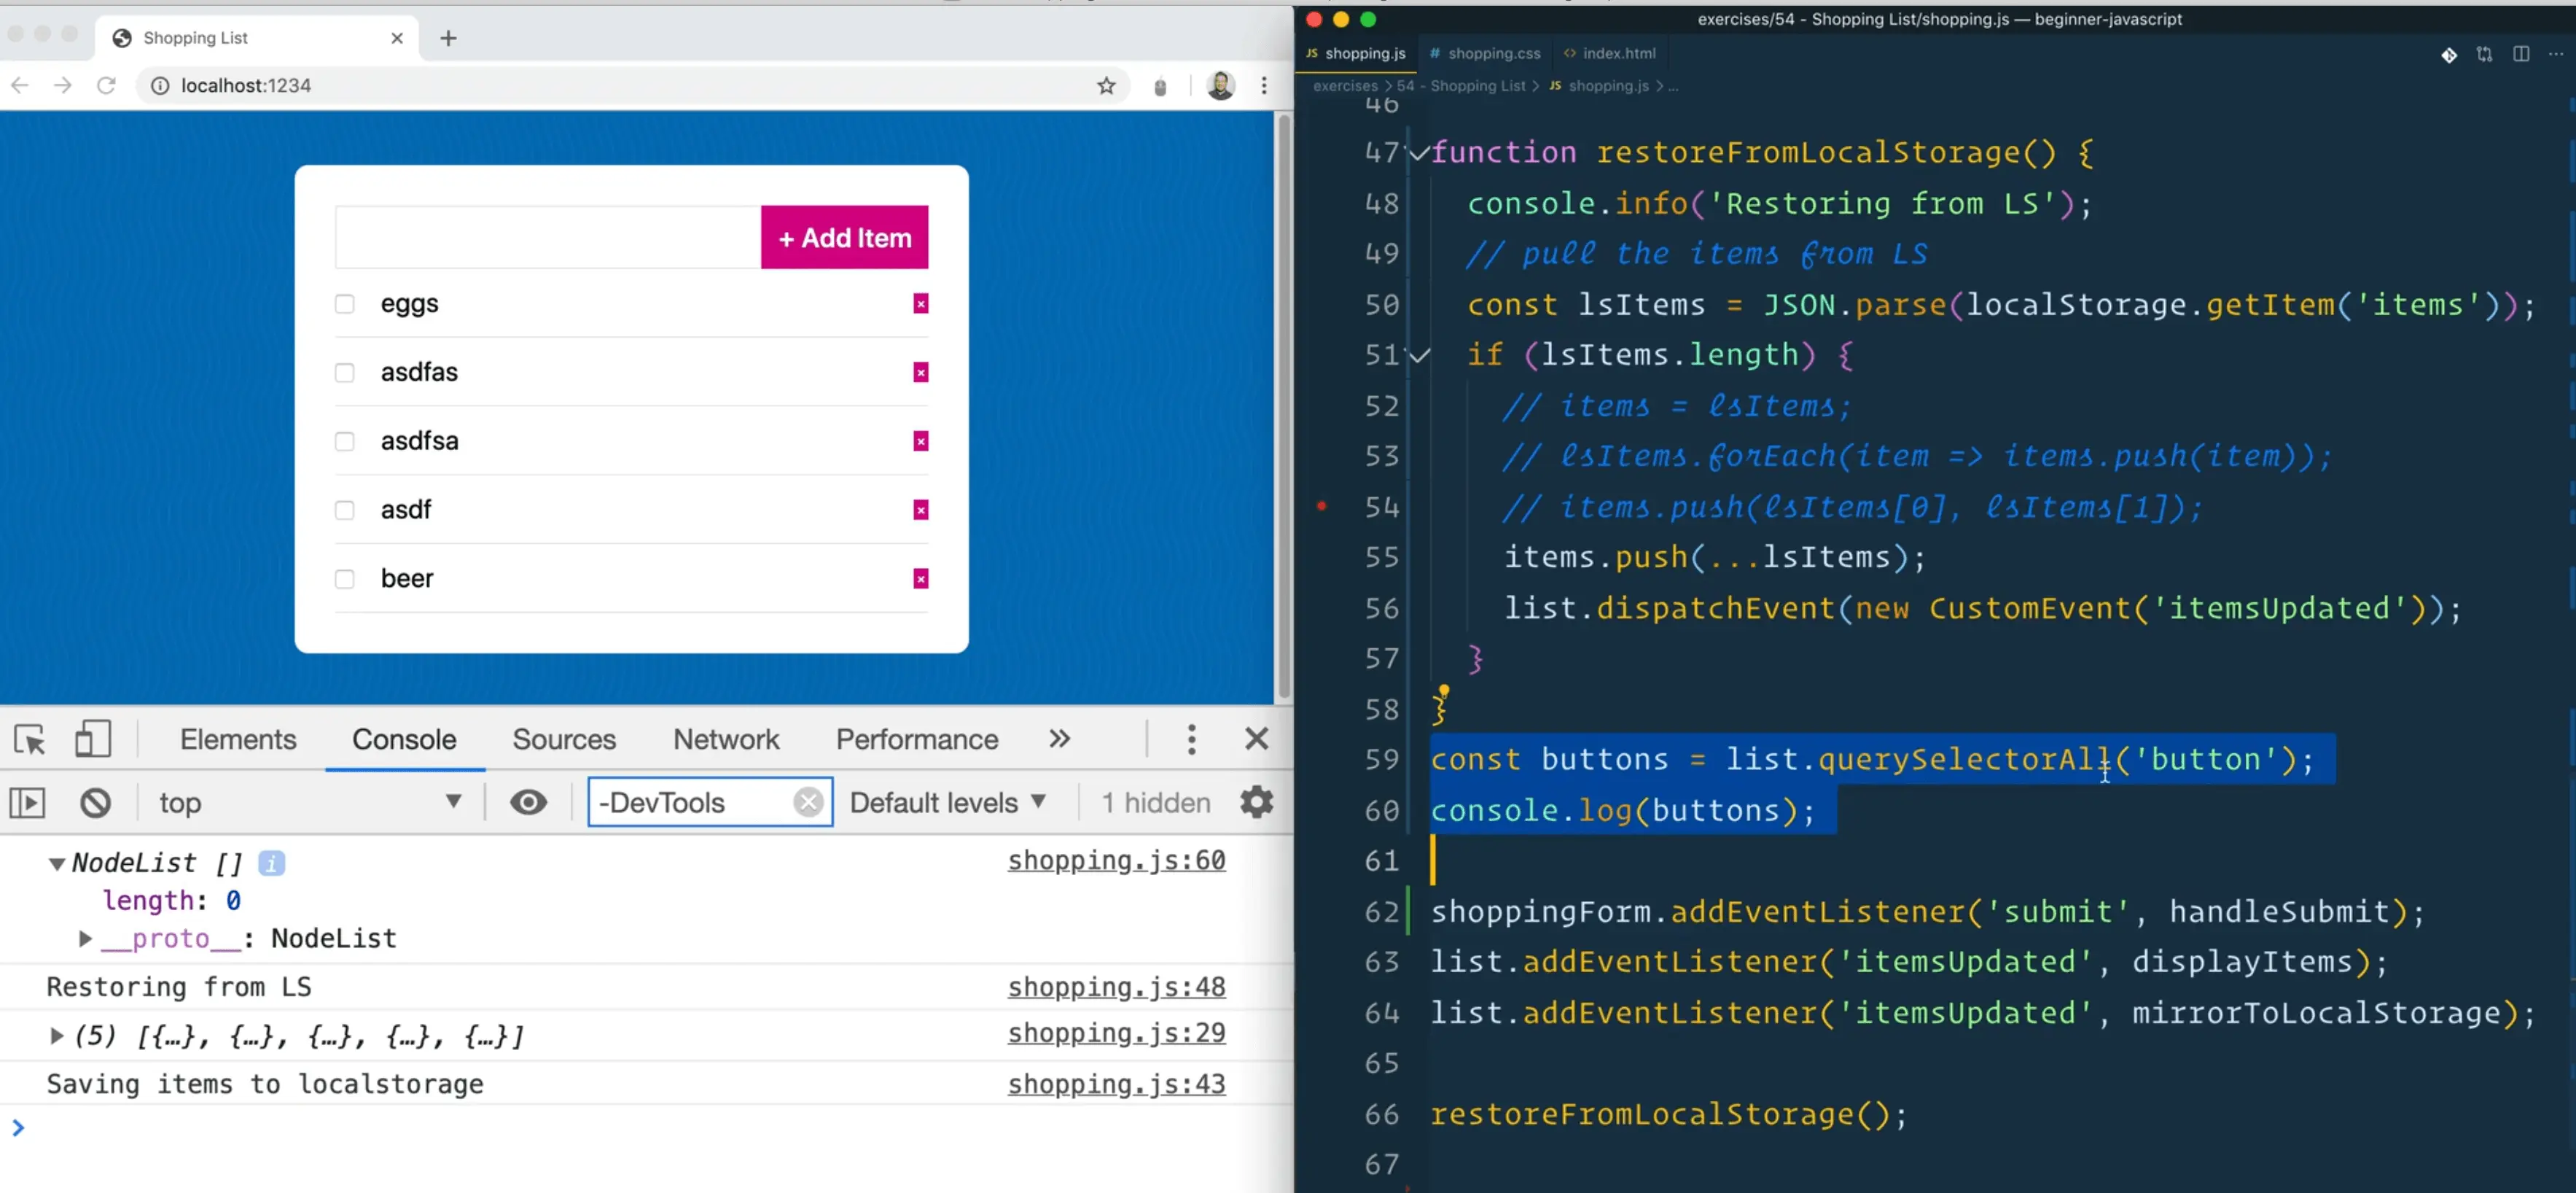The width and height of the screenshot is (2576, 1193).
Task: Toggle live expression eye icon
Action: 528,803
